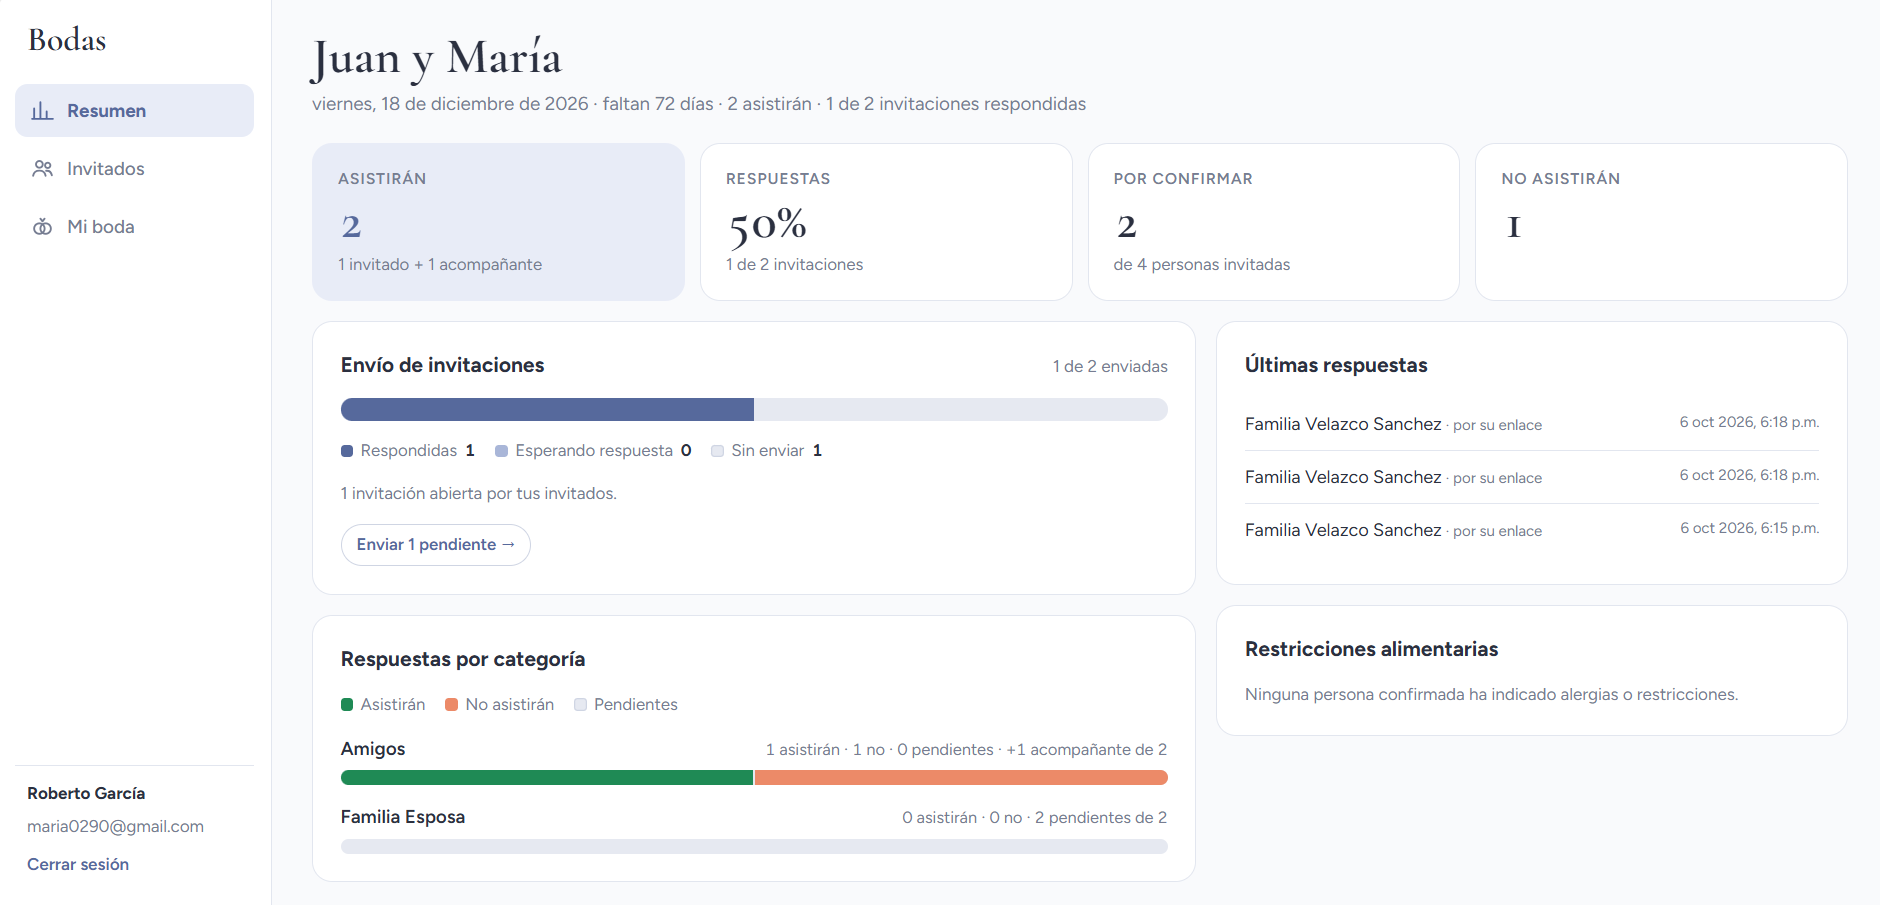The height and width of the screenshot is (905, 1880).
Task: Click the '1 de 2 enviadas' text
Action: pyautogui.click(x=1110, y=367)
